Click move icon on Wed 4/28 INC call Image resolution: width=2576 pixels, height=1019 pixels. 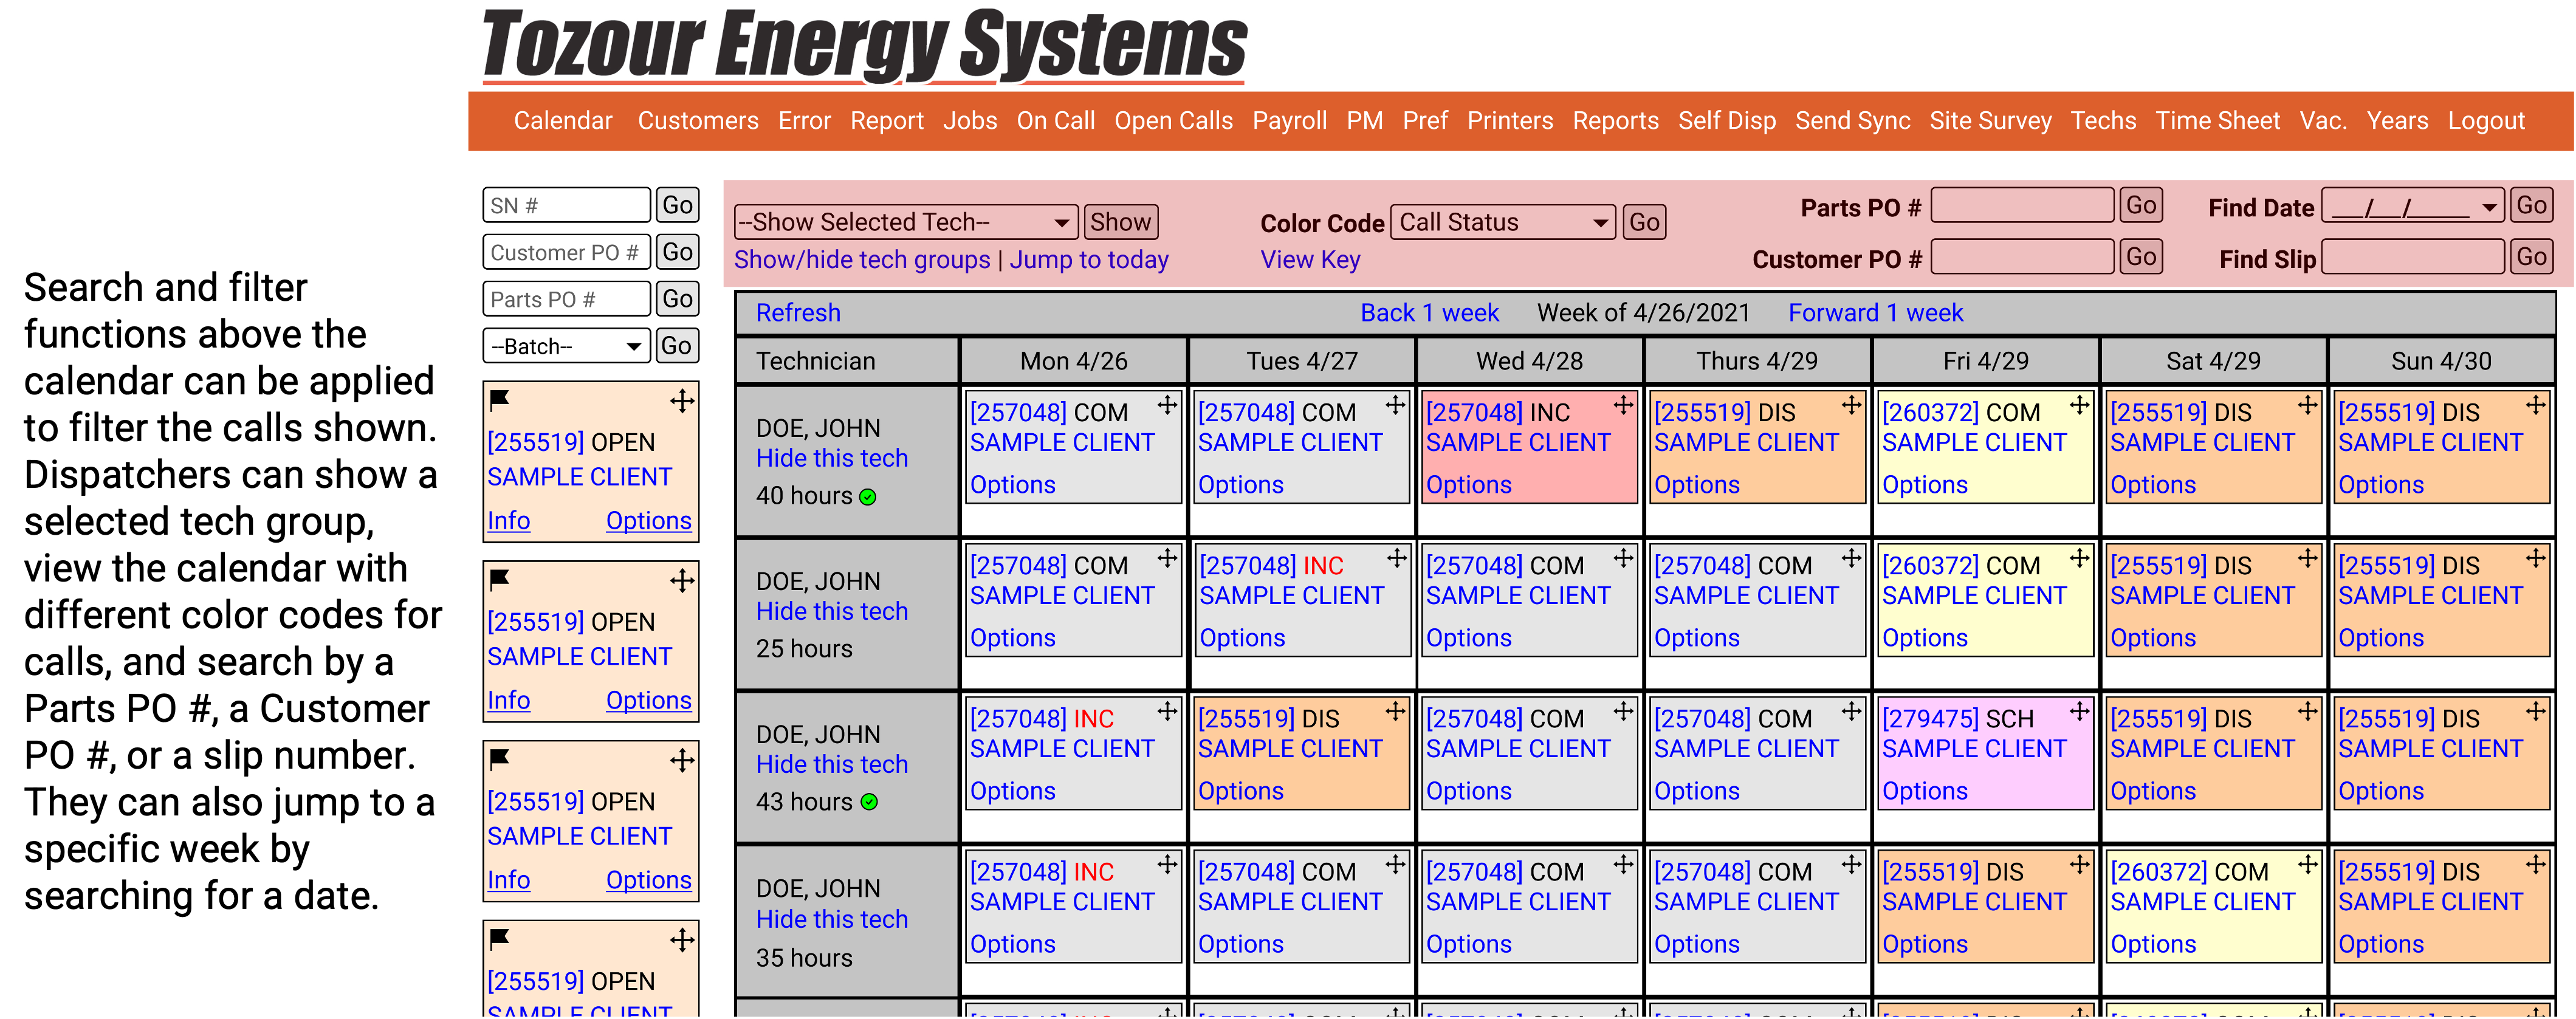point(1623,405)
